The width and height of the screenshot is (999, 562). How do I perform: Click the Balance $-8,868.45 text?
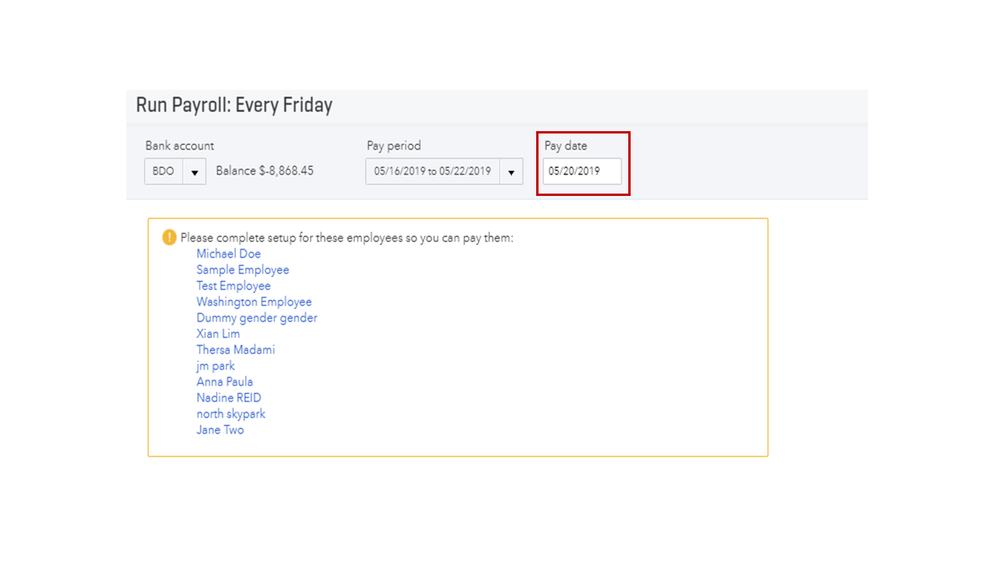(x=265, y=171)
